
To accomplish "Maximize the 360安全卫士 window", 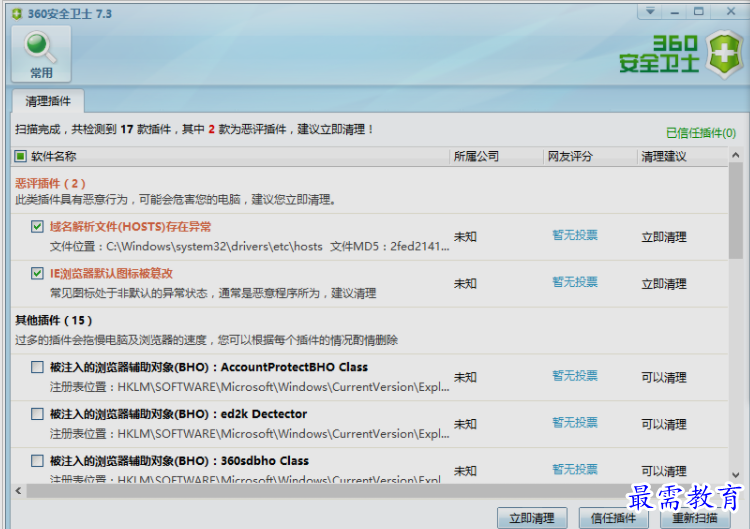I will tap(699, 11).
